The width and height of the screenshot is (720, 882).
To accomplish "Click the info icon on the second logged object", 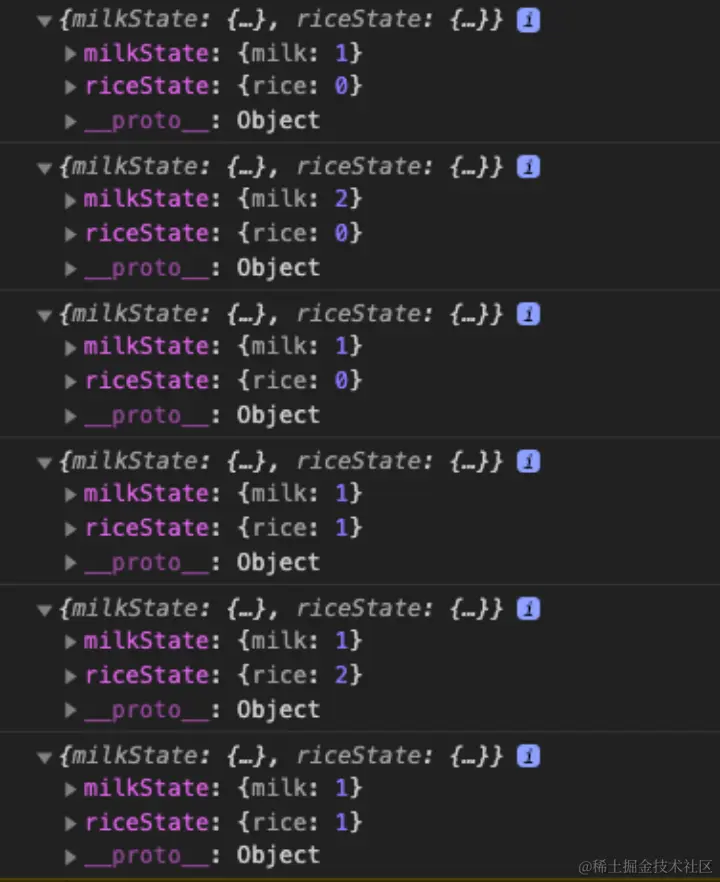I will (528, 167).
